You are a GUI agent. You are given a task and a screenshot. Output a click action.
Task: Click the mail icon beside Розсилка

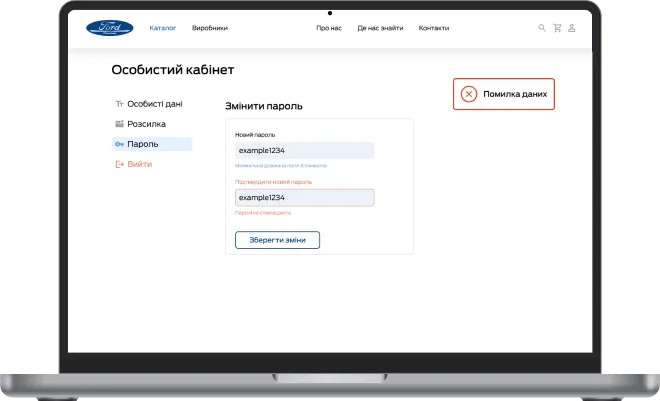coord(119,124)
